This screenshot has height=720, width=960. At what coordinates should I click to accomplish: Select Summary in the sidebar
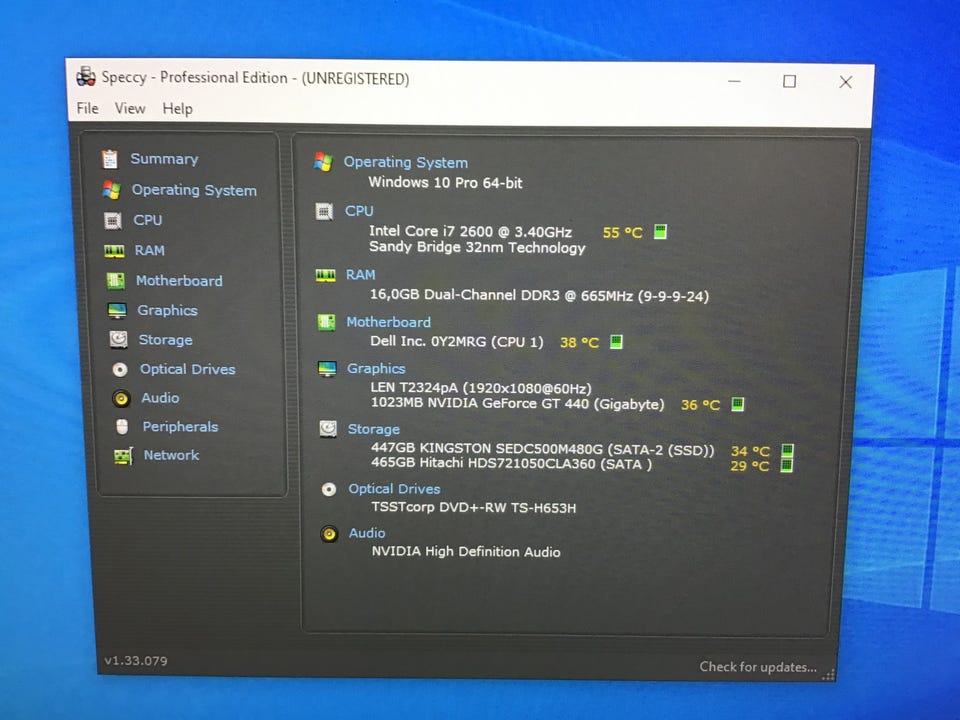[164, 159]
